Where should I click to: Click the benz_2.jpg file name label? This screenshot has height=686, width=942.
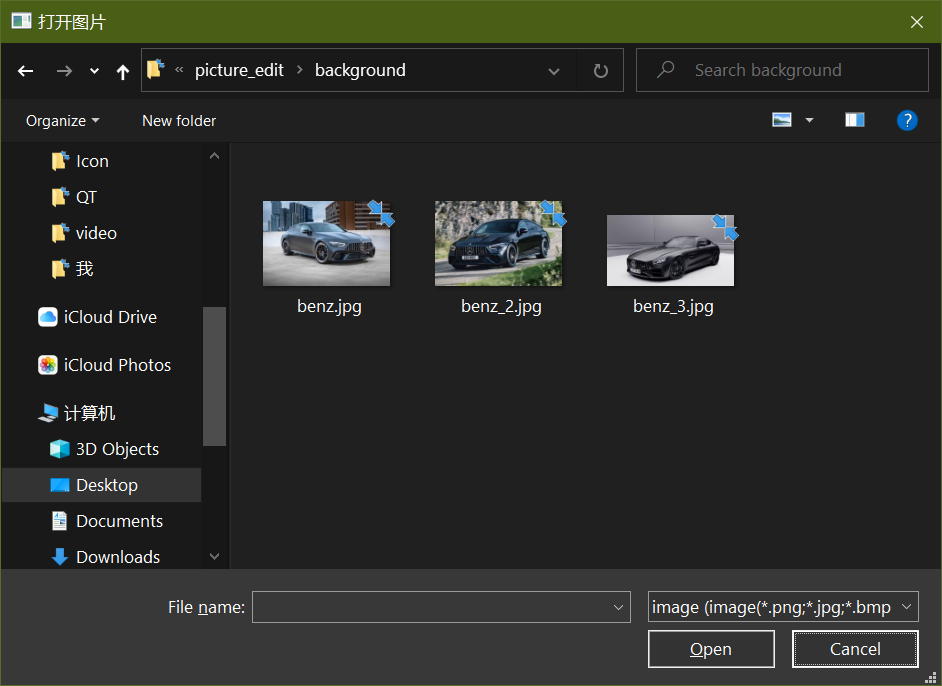(x=501, y=306)
